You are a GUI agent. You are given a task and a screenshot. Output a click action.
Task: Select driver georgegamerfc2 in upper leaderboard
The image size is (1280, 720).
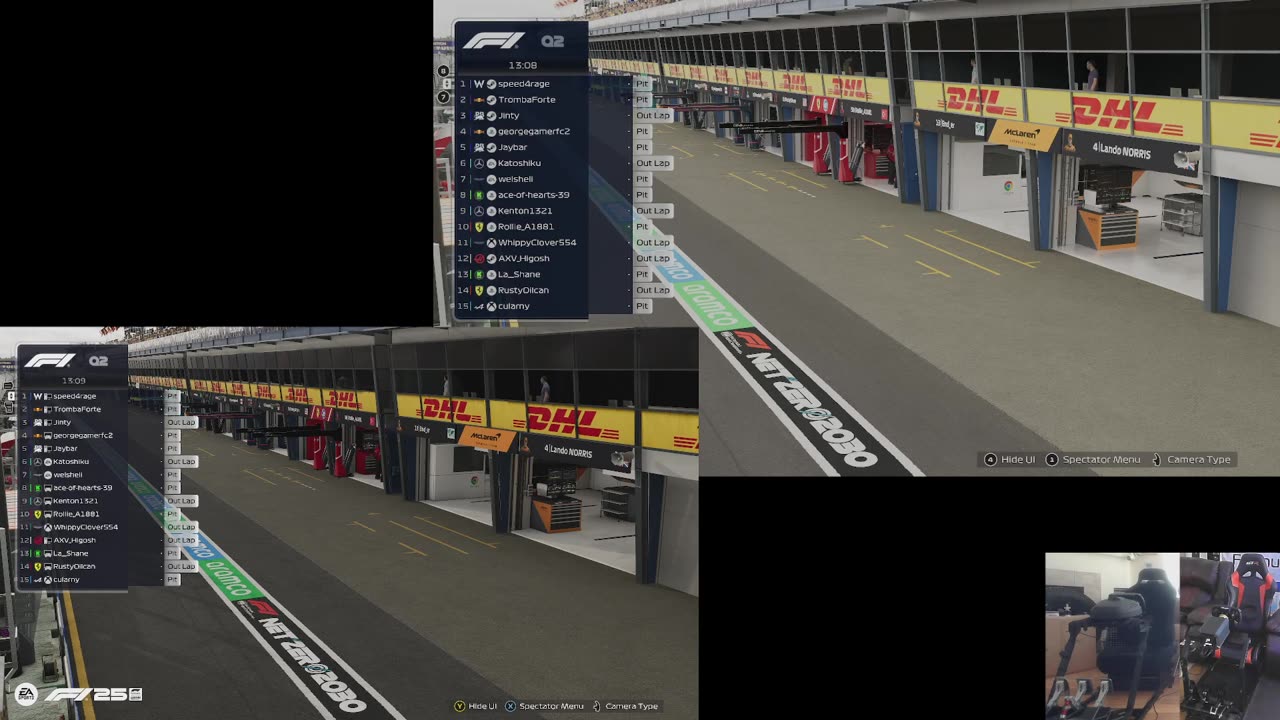pyautogui.click(x=534, y=132)
